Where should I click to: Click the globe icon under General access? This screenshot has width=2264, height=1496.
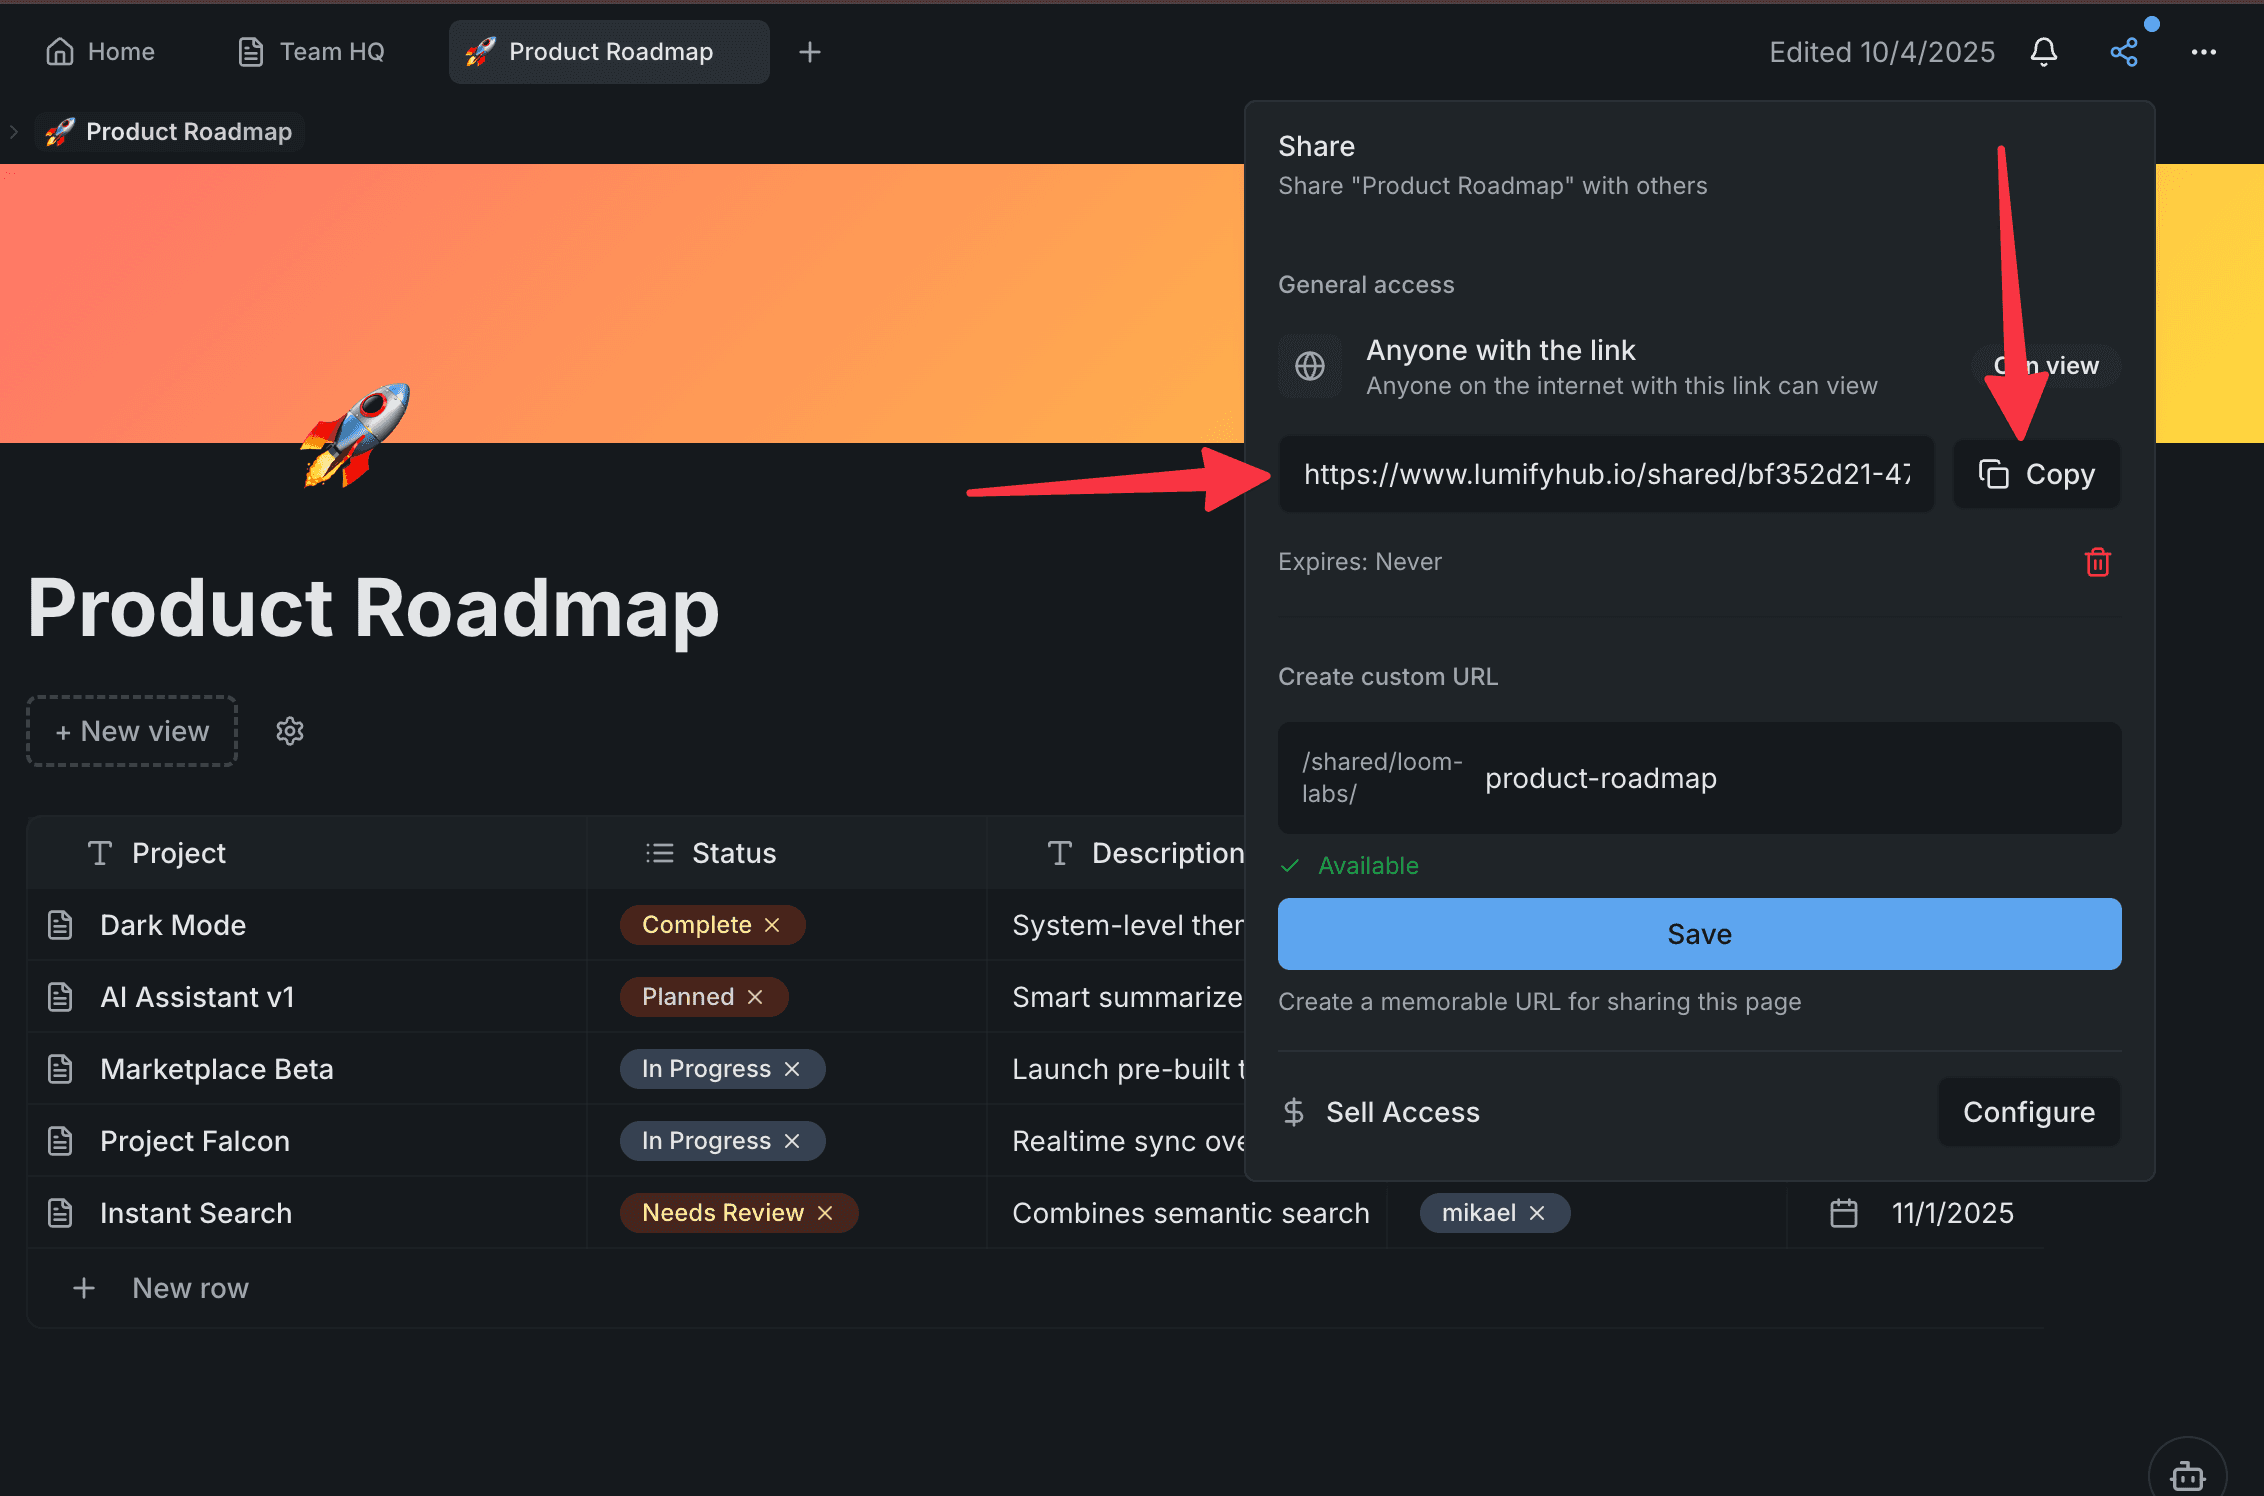(1309, 366)
